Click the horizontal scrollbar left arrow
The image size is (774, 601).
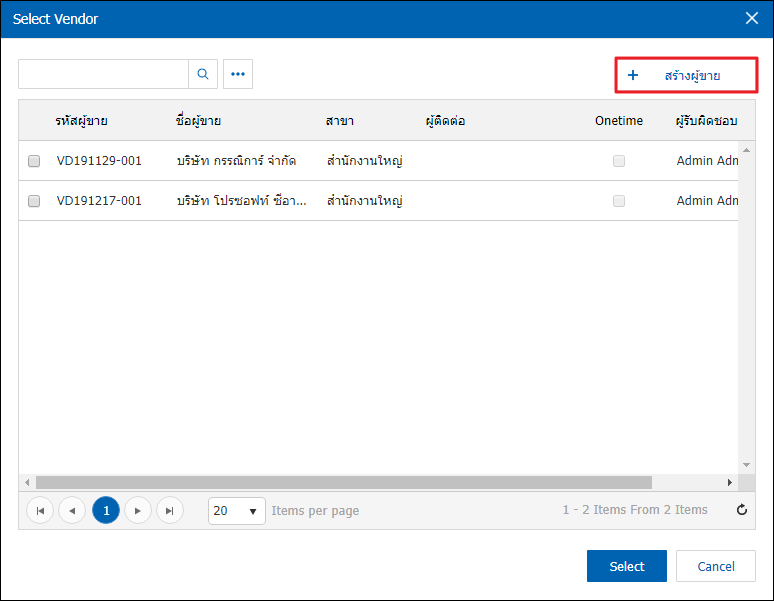click(27, 482)
